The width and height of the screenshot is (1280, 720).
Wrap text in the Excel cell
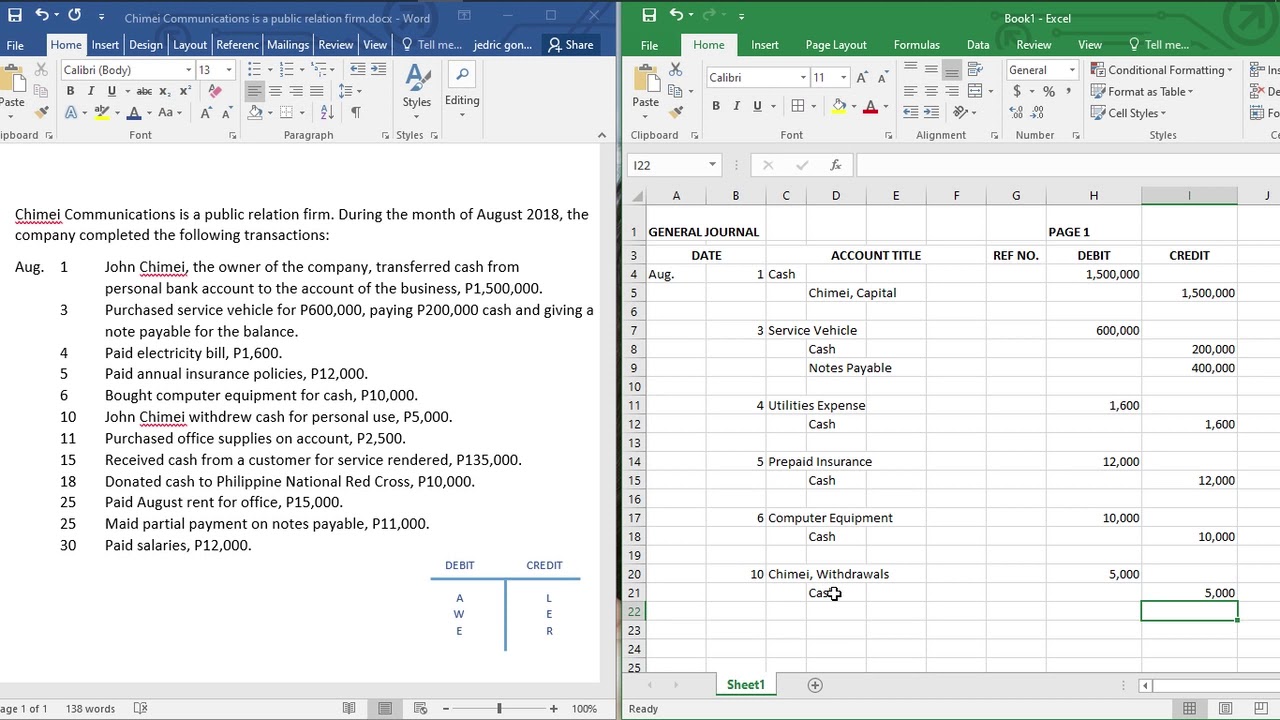pyautogui.click(x=974, y=69)
